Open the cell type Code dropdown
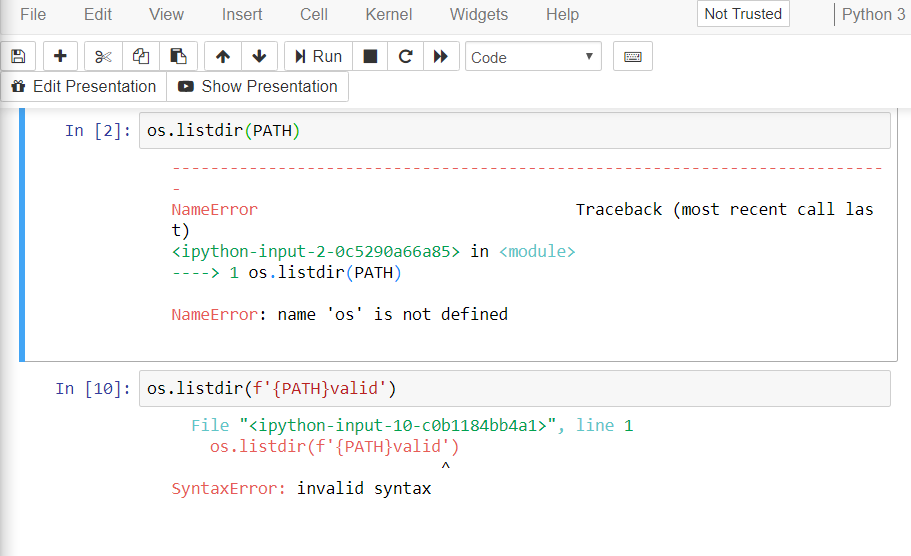Screen dimensions: 911x556 coord(532,57)
